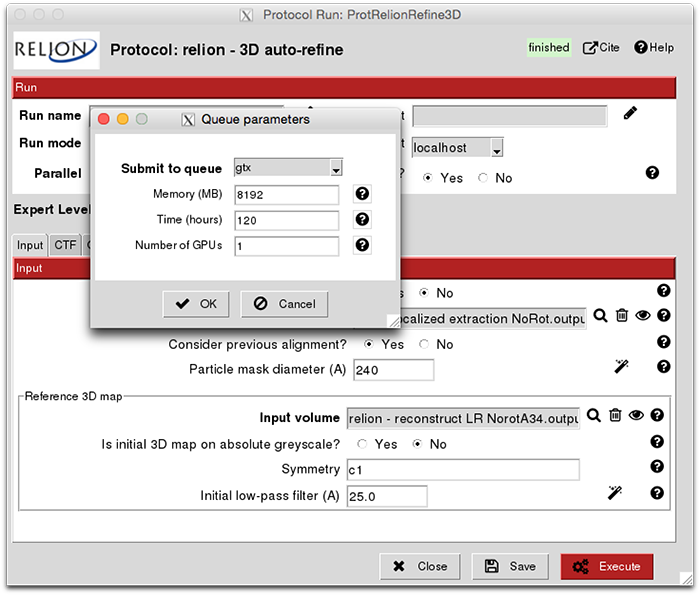The image size is (700, 595).
Task: Click the Time (hours) input field
Action: coord(287,220)
